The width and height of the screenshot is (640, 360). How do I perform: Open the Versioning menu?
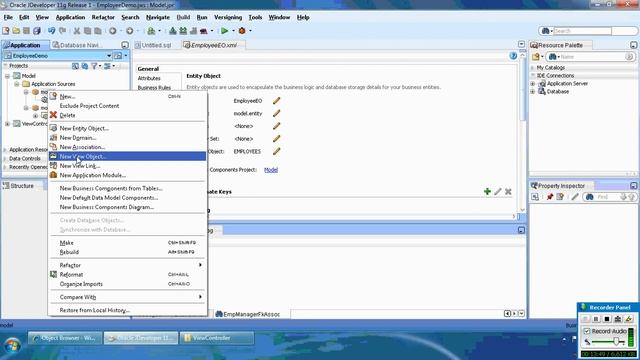point(228,18)
